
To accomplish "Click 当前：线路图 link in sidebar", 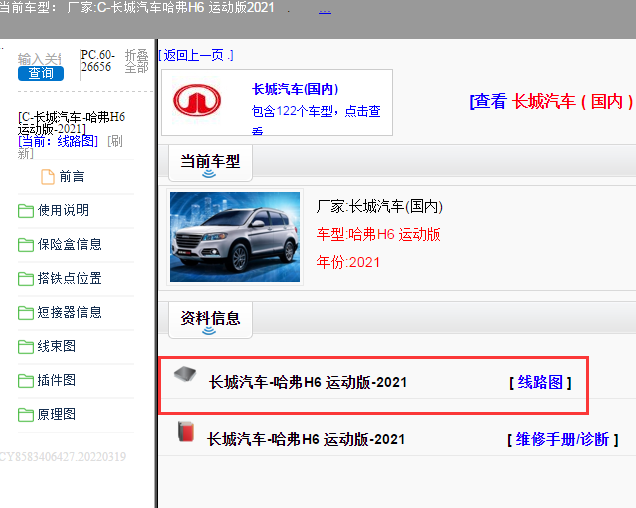I will click(58, 141).
